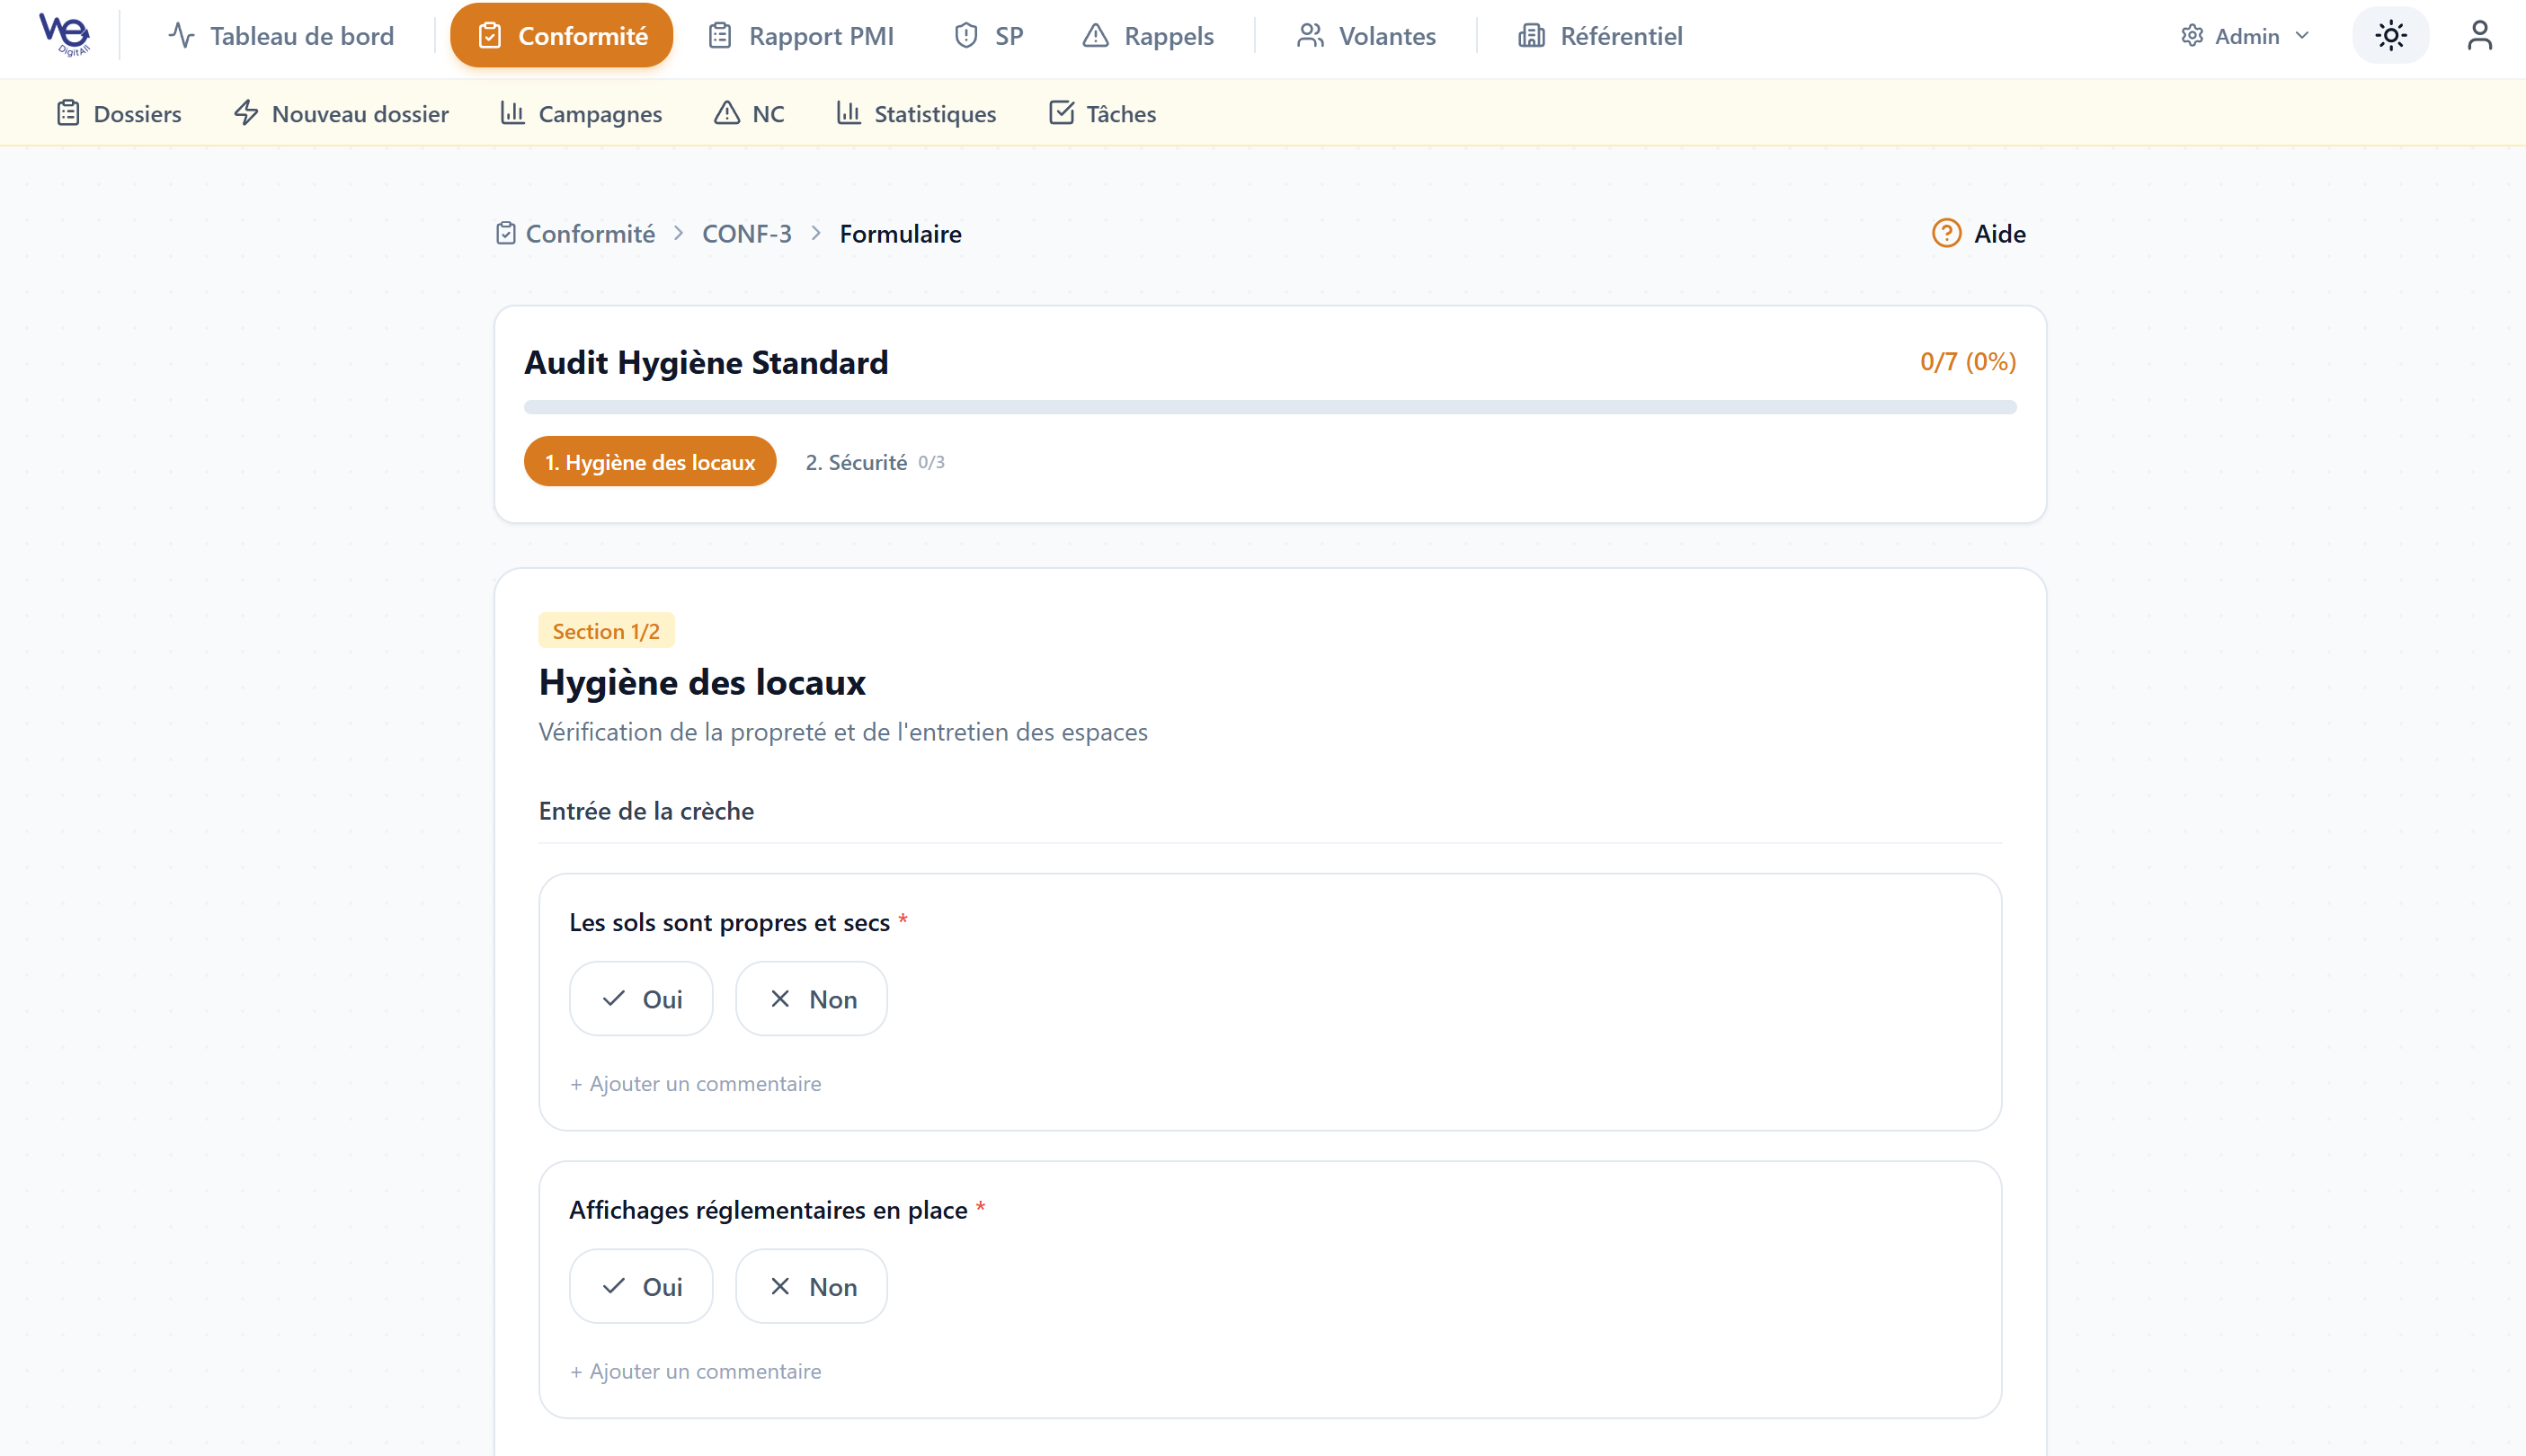Open the Volantes section
The image size is (2526, 1456).
pos(1366,36)
